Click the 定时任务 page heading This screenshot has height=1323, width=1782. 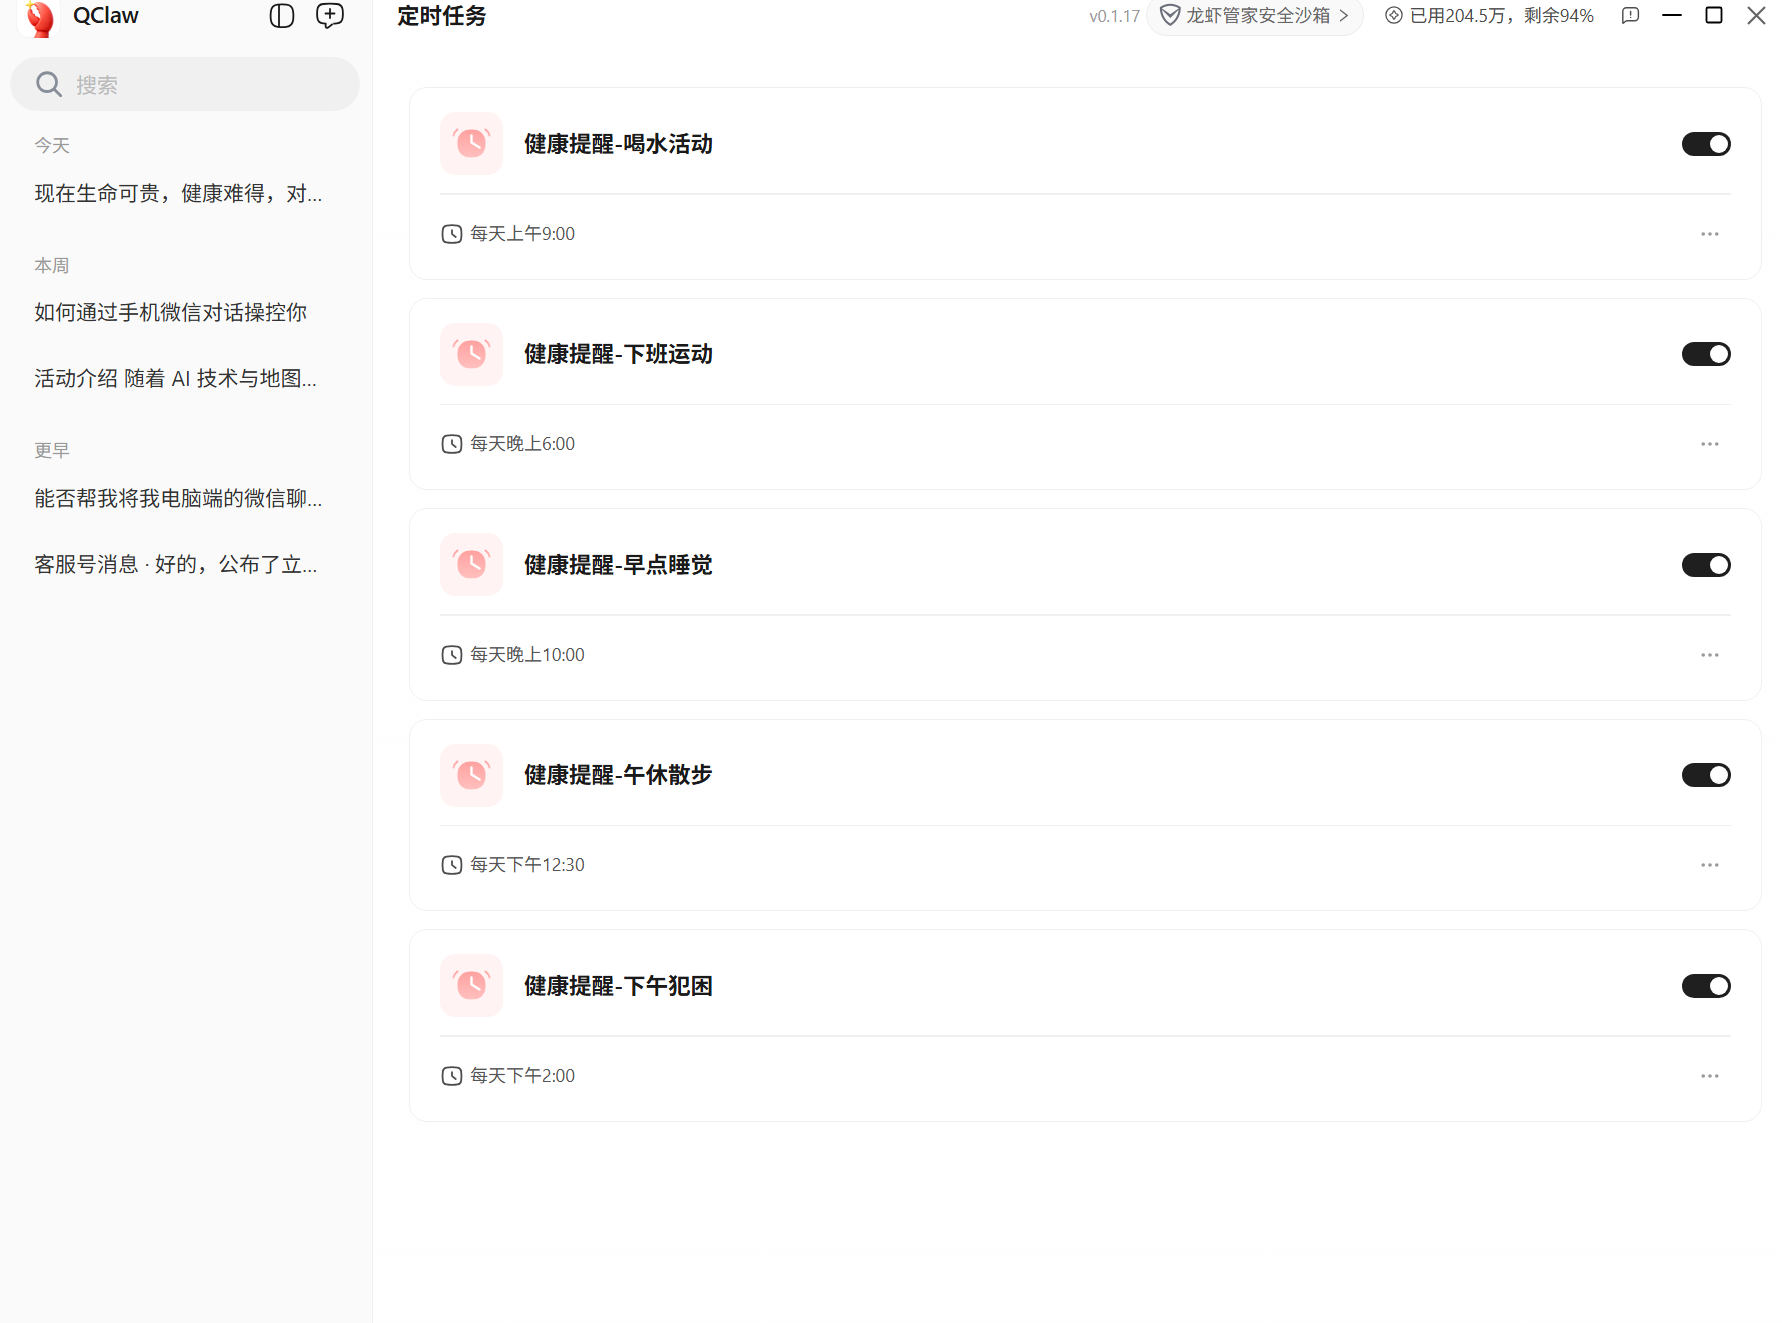point(442,16)
